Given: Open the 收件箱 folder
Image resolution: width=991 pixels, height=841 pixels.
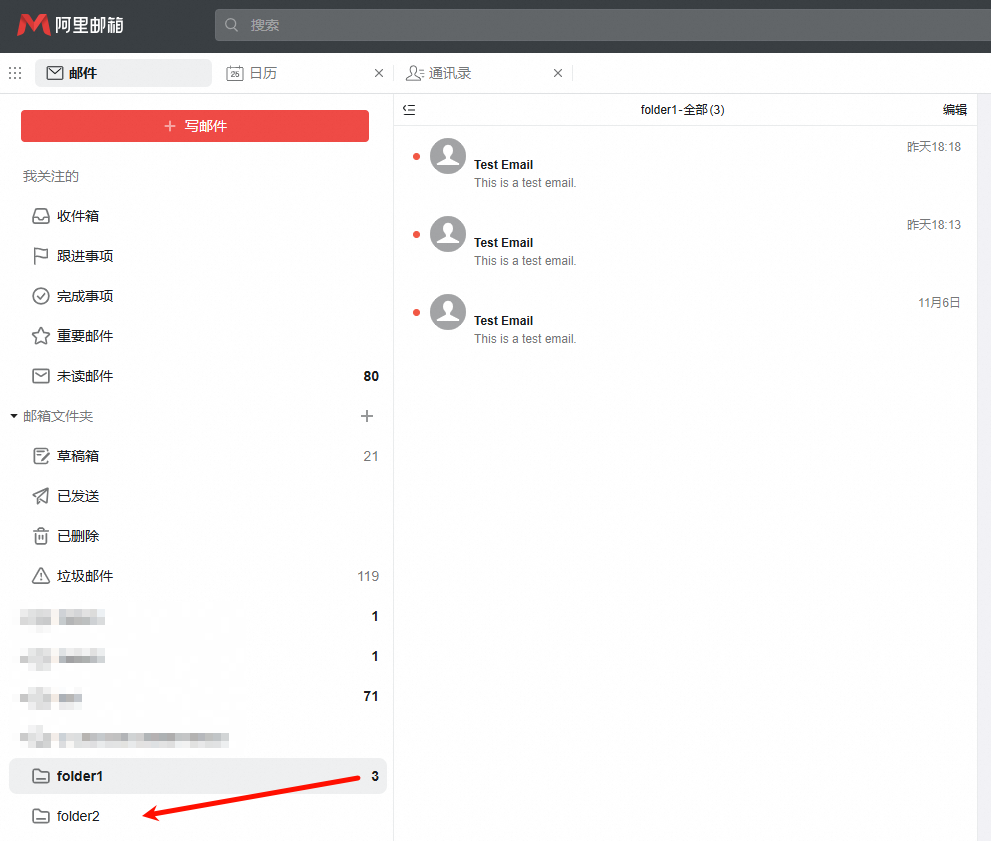Looking at the screenshot, I should (x=198, y=216).
